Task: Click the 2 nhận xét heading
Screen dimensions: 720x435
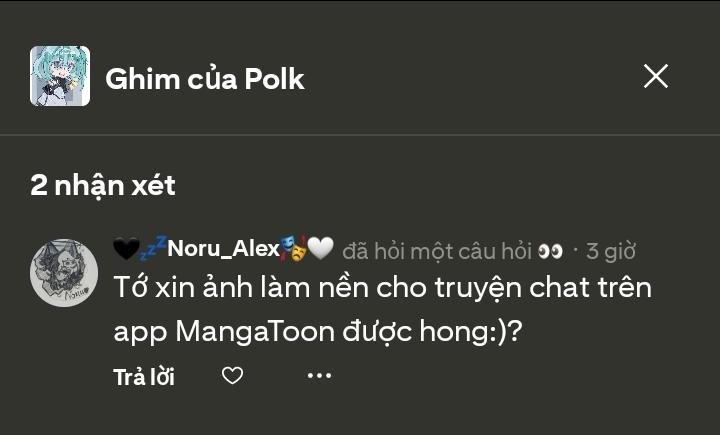Action: (103, 185)
